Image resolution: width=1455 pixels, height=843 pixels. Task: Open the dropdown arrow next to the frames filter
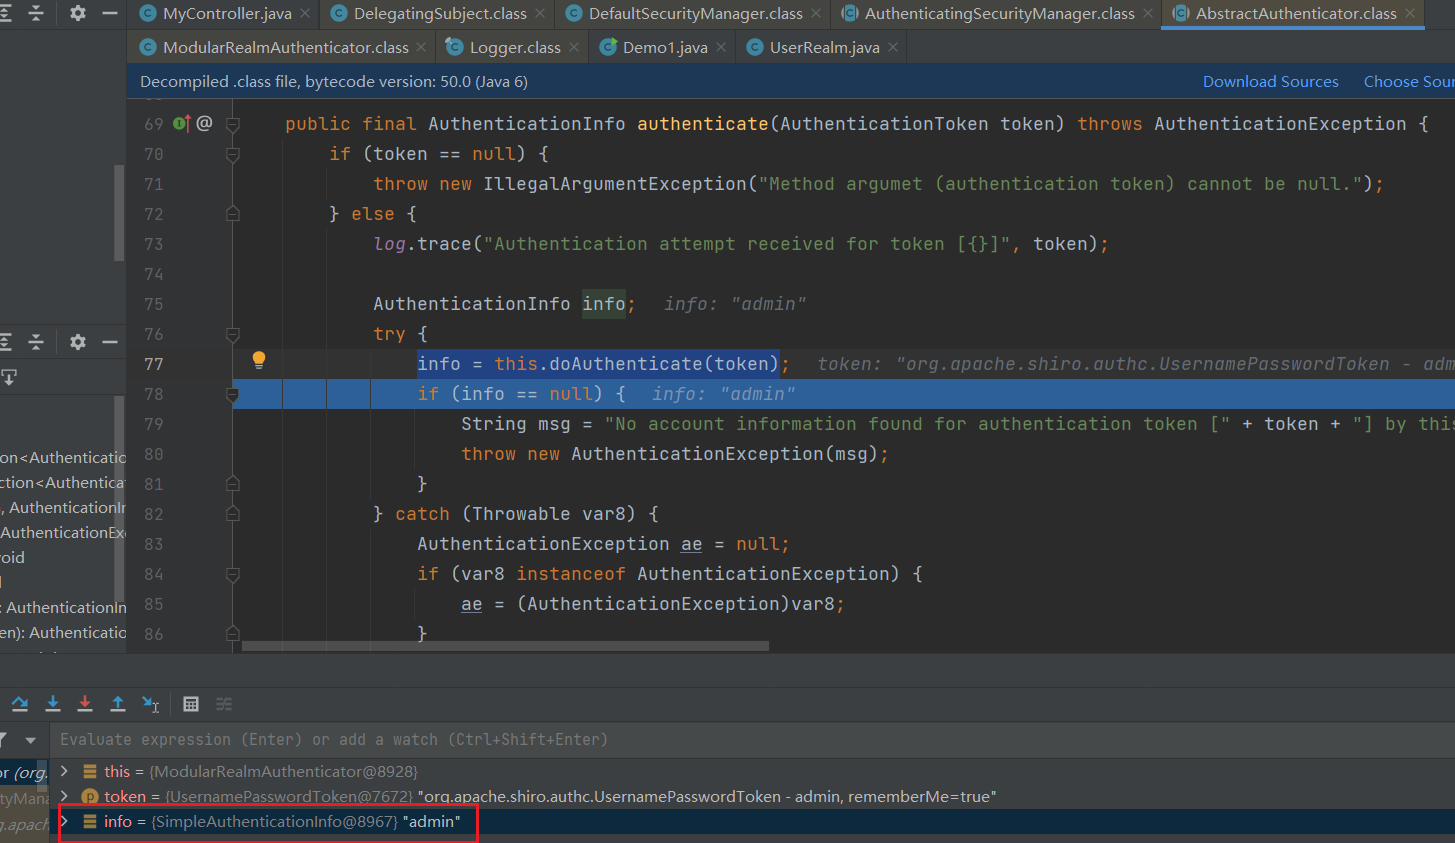point(30,740)
